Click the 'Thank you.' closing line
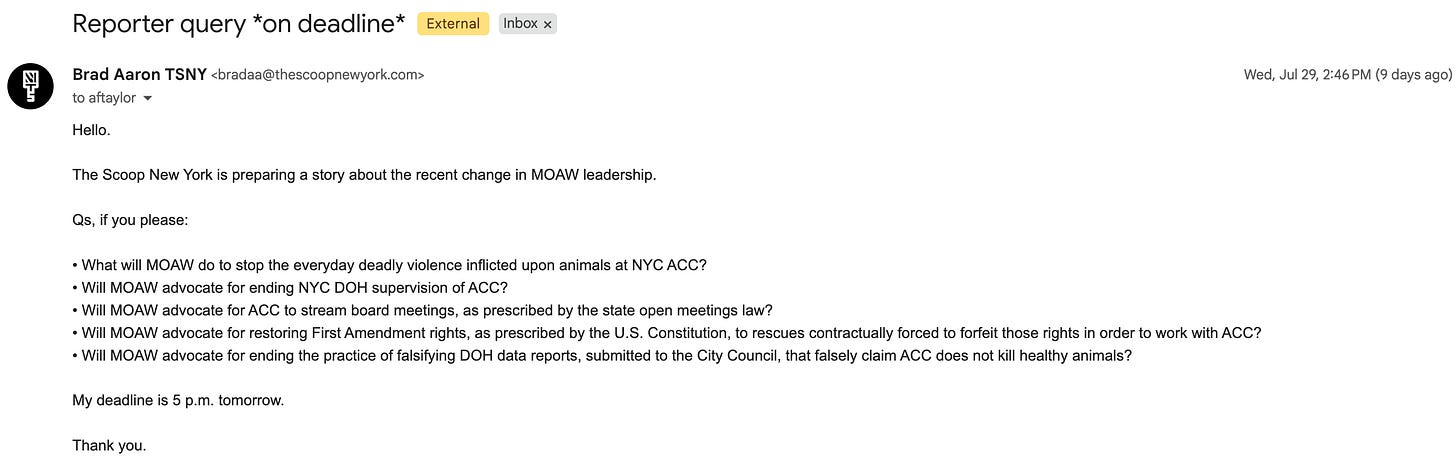 tap(109, 445)
